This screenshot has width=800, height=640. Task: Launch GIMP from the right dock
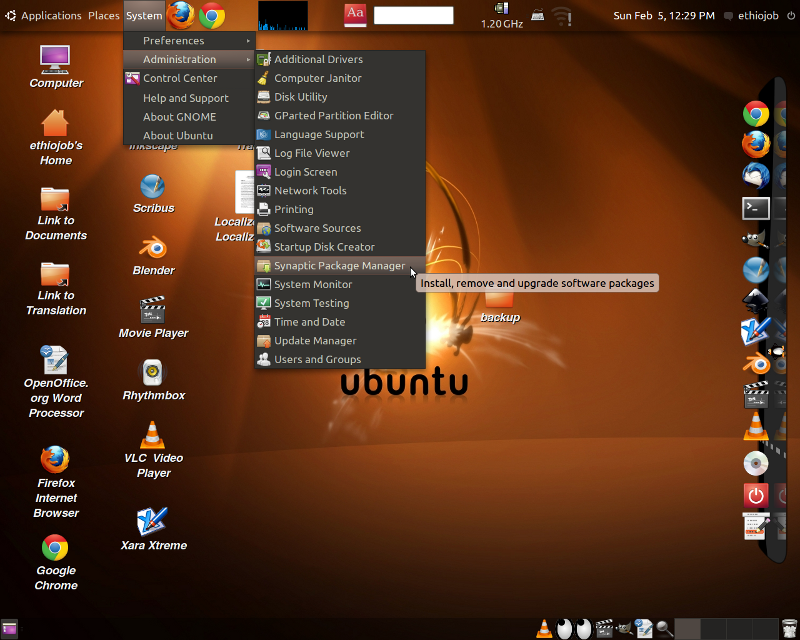pos(756,239)
